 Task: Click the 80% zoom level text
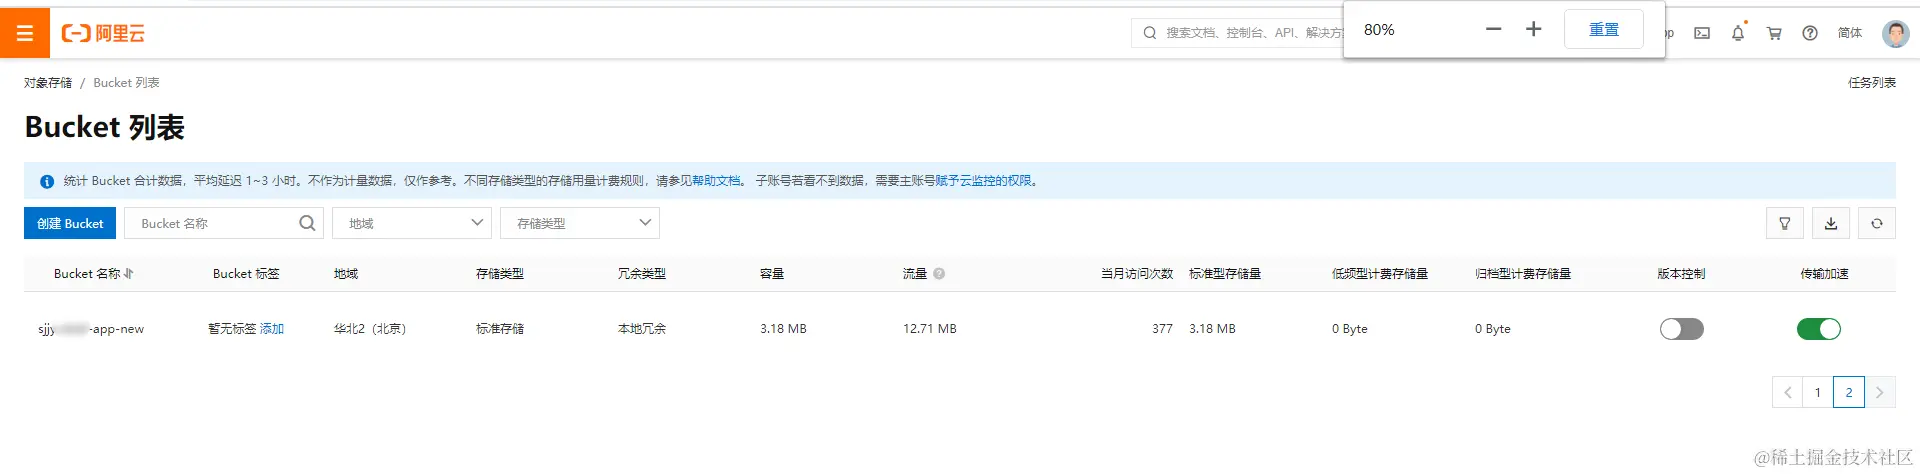click(x=1379, y=30)
